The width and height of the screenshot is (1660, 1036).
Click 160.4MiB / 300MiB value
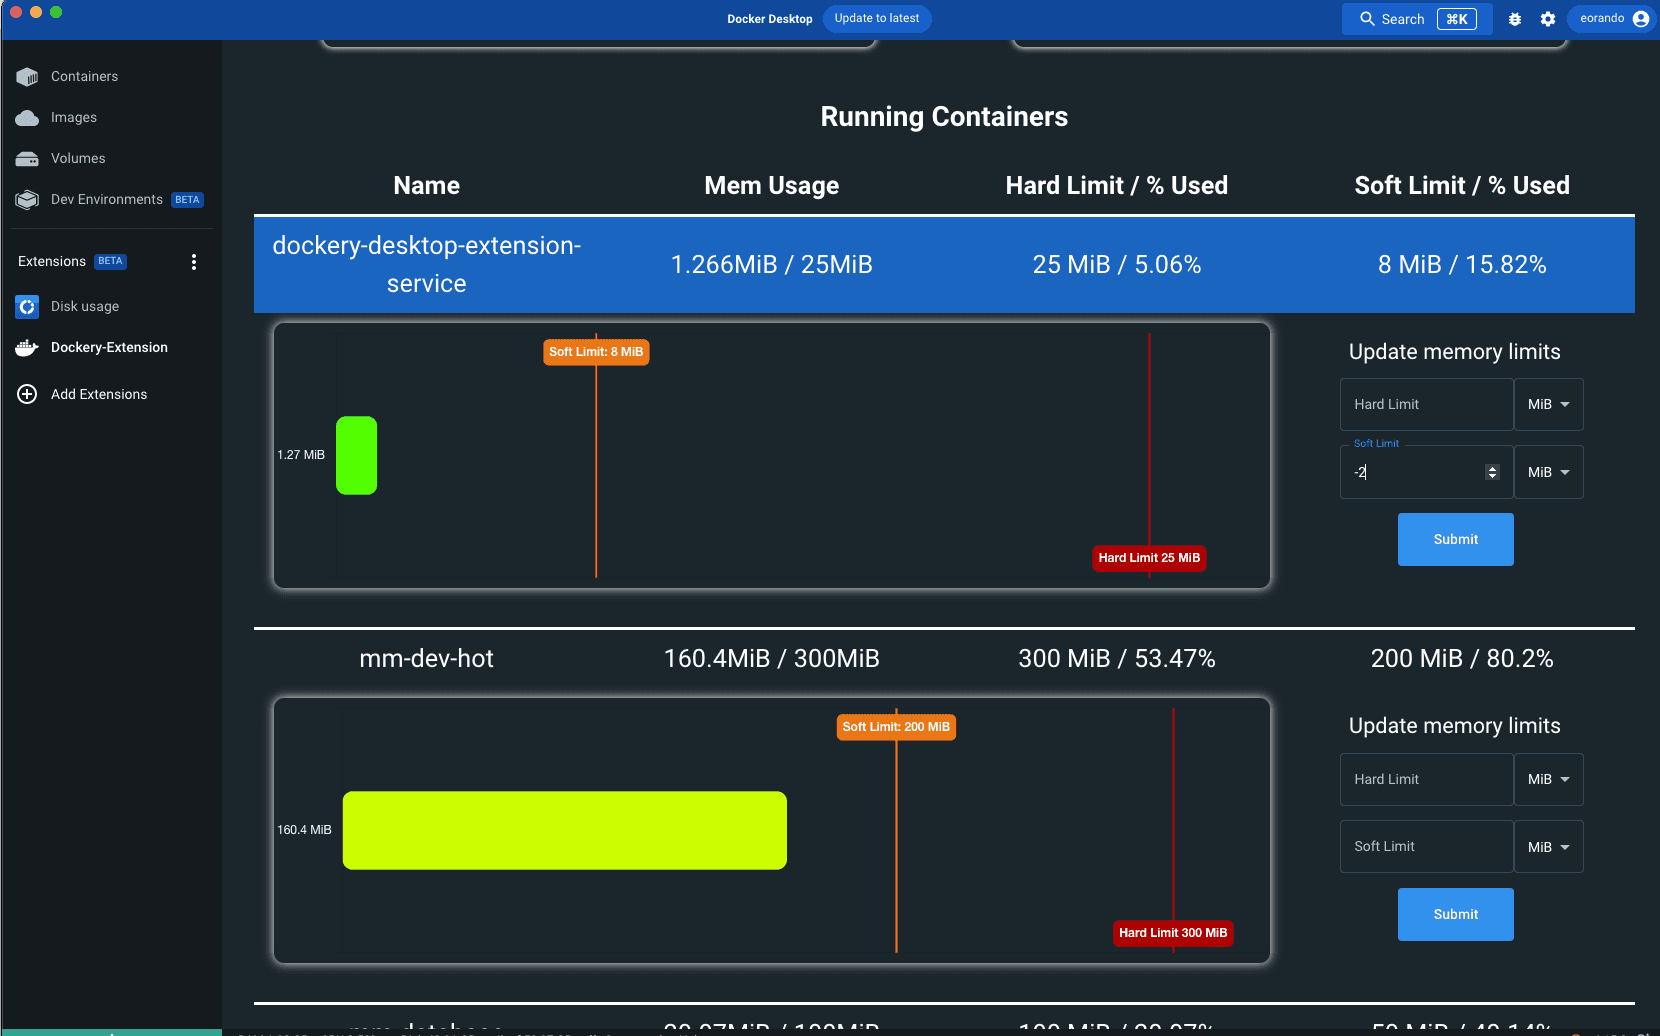pyautogui.click(x=772, y=659)
